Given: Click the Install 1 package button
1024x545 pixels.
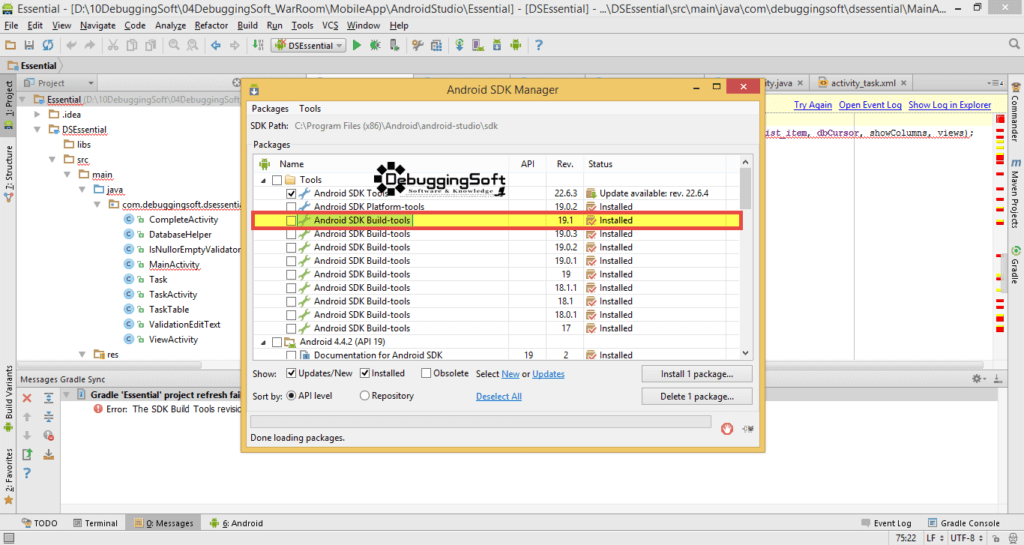Looking at the screenshot, I should click(697, 374).
